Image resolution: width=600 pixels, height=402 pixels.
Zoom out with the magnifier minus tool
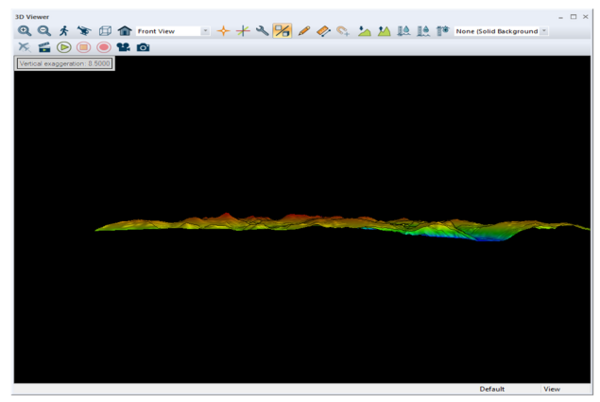tap(44, 31)
